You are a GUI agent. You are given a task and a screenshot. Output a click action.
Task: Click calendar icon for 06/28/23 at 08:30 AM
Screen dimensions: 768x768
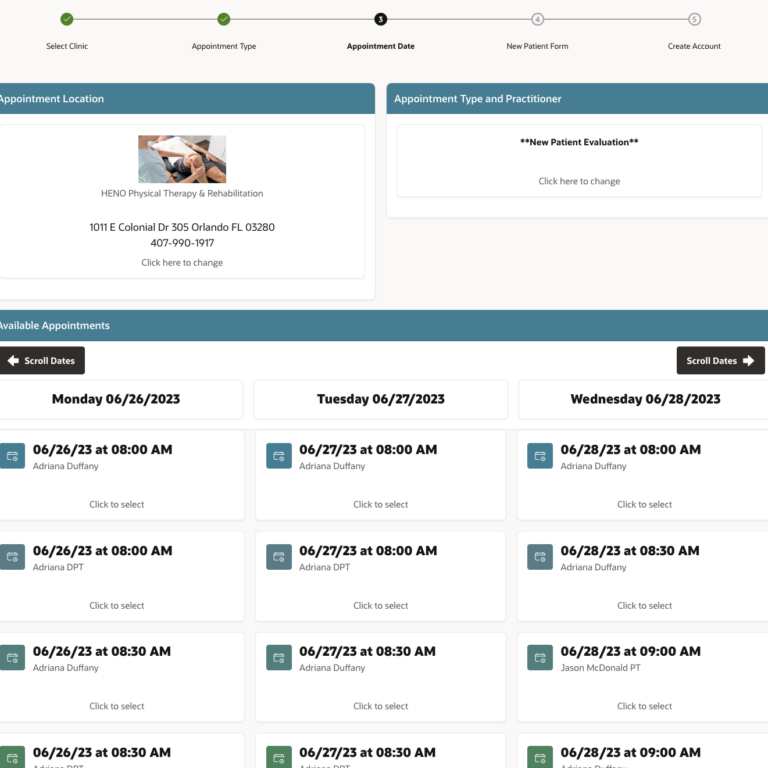tap(540, 557)
